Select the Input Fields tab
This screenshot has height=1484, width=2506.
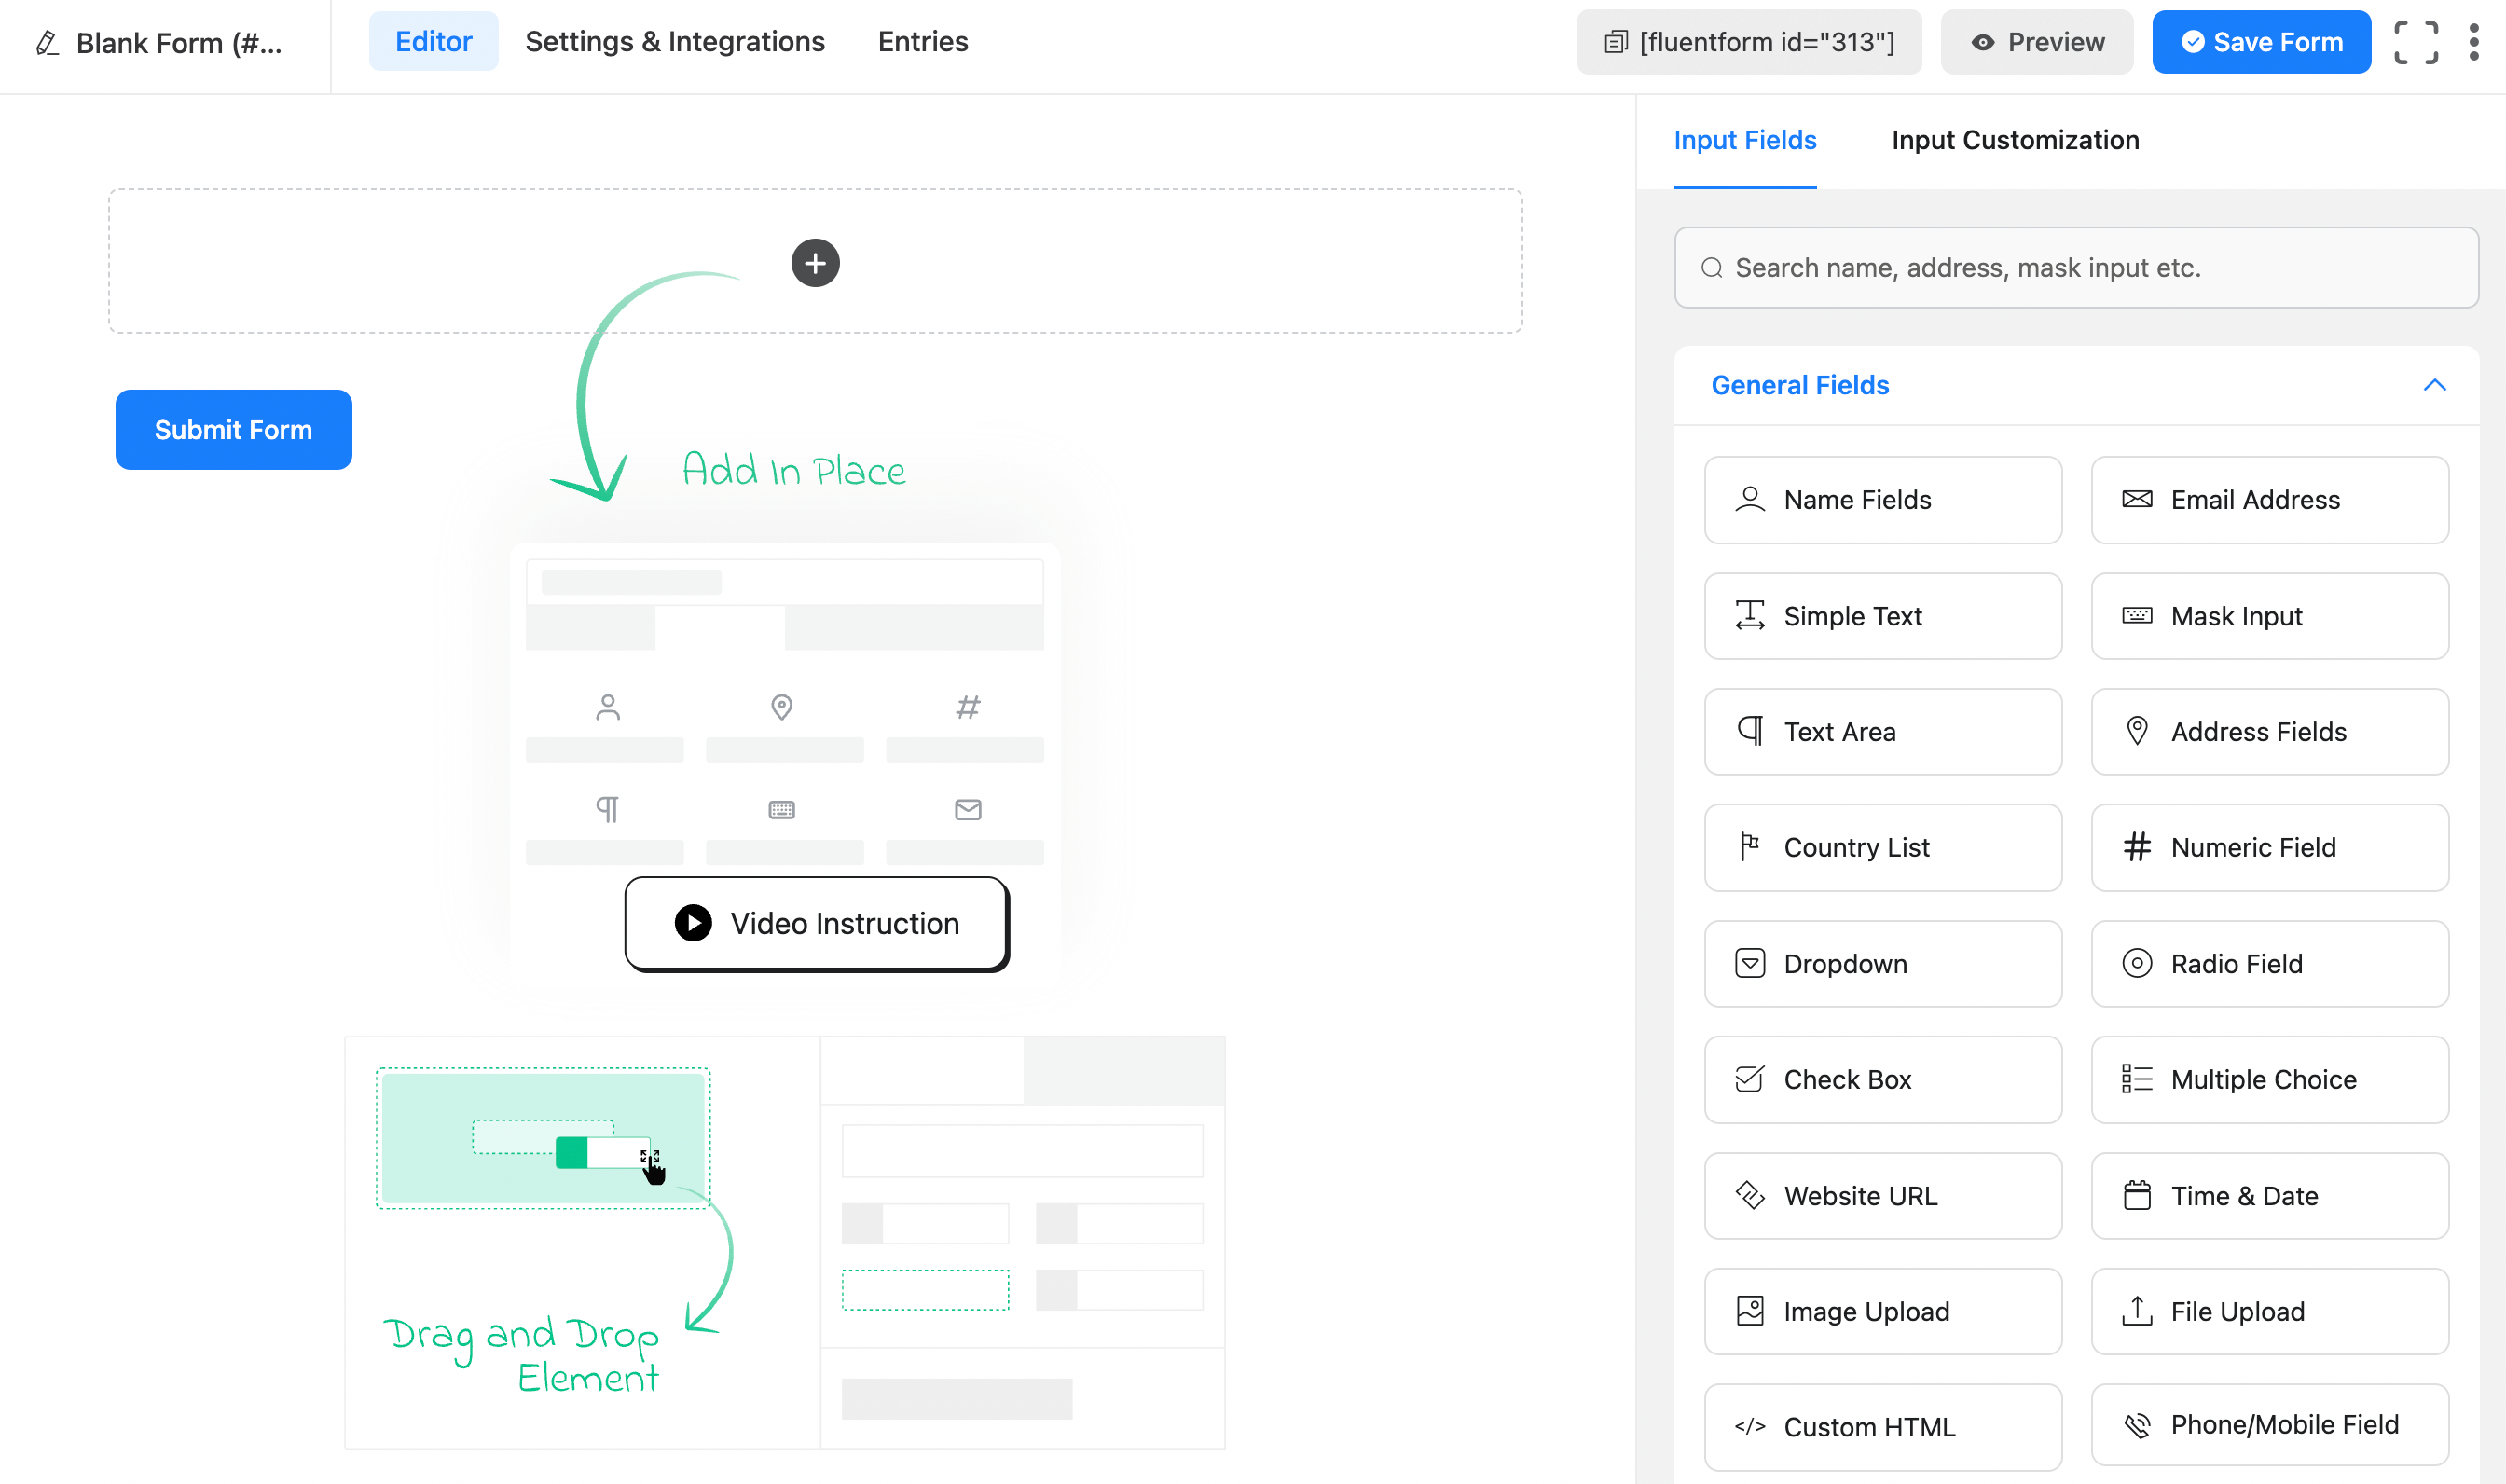1745,140
